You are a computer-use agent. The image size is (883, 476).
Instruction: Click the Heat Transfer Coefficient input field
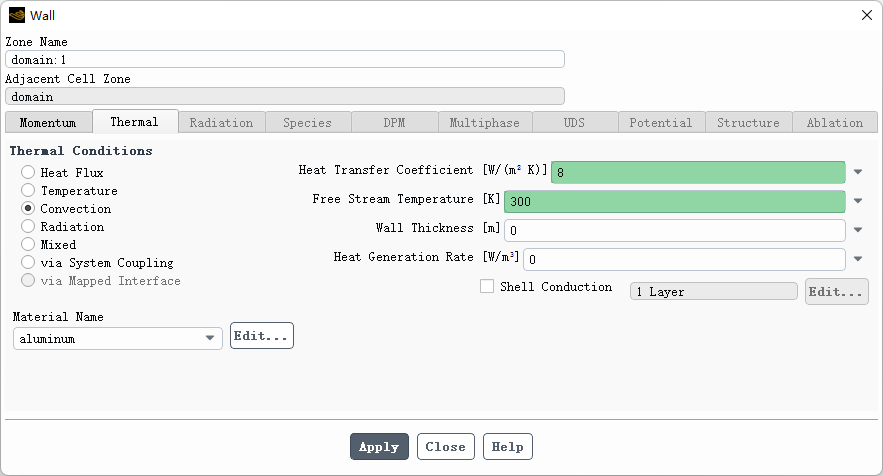[x=698, y=172]
